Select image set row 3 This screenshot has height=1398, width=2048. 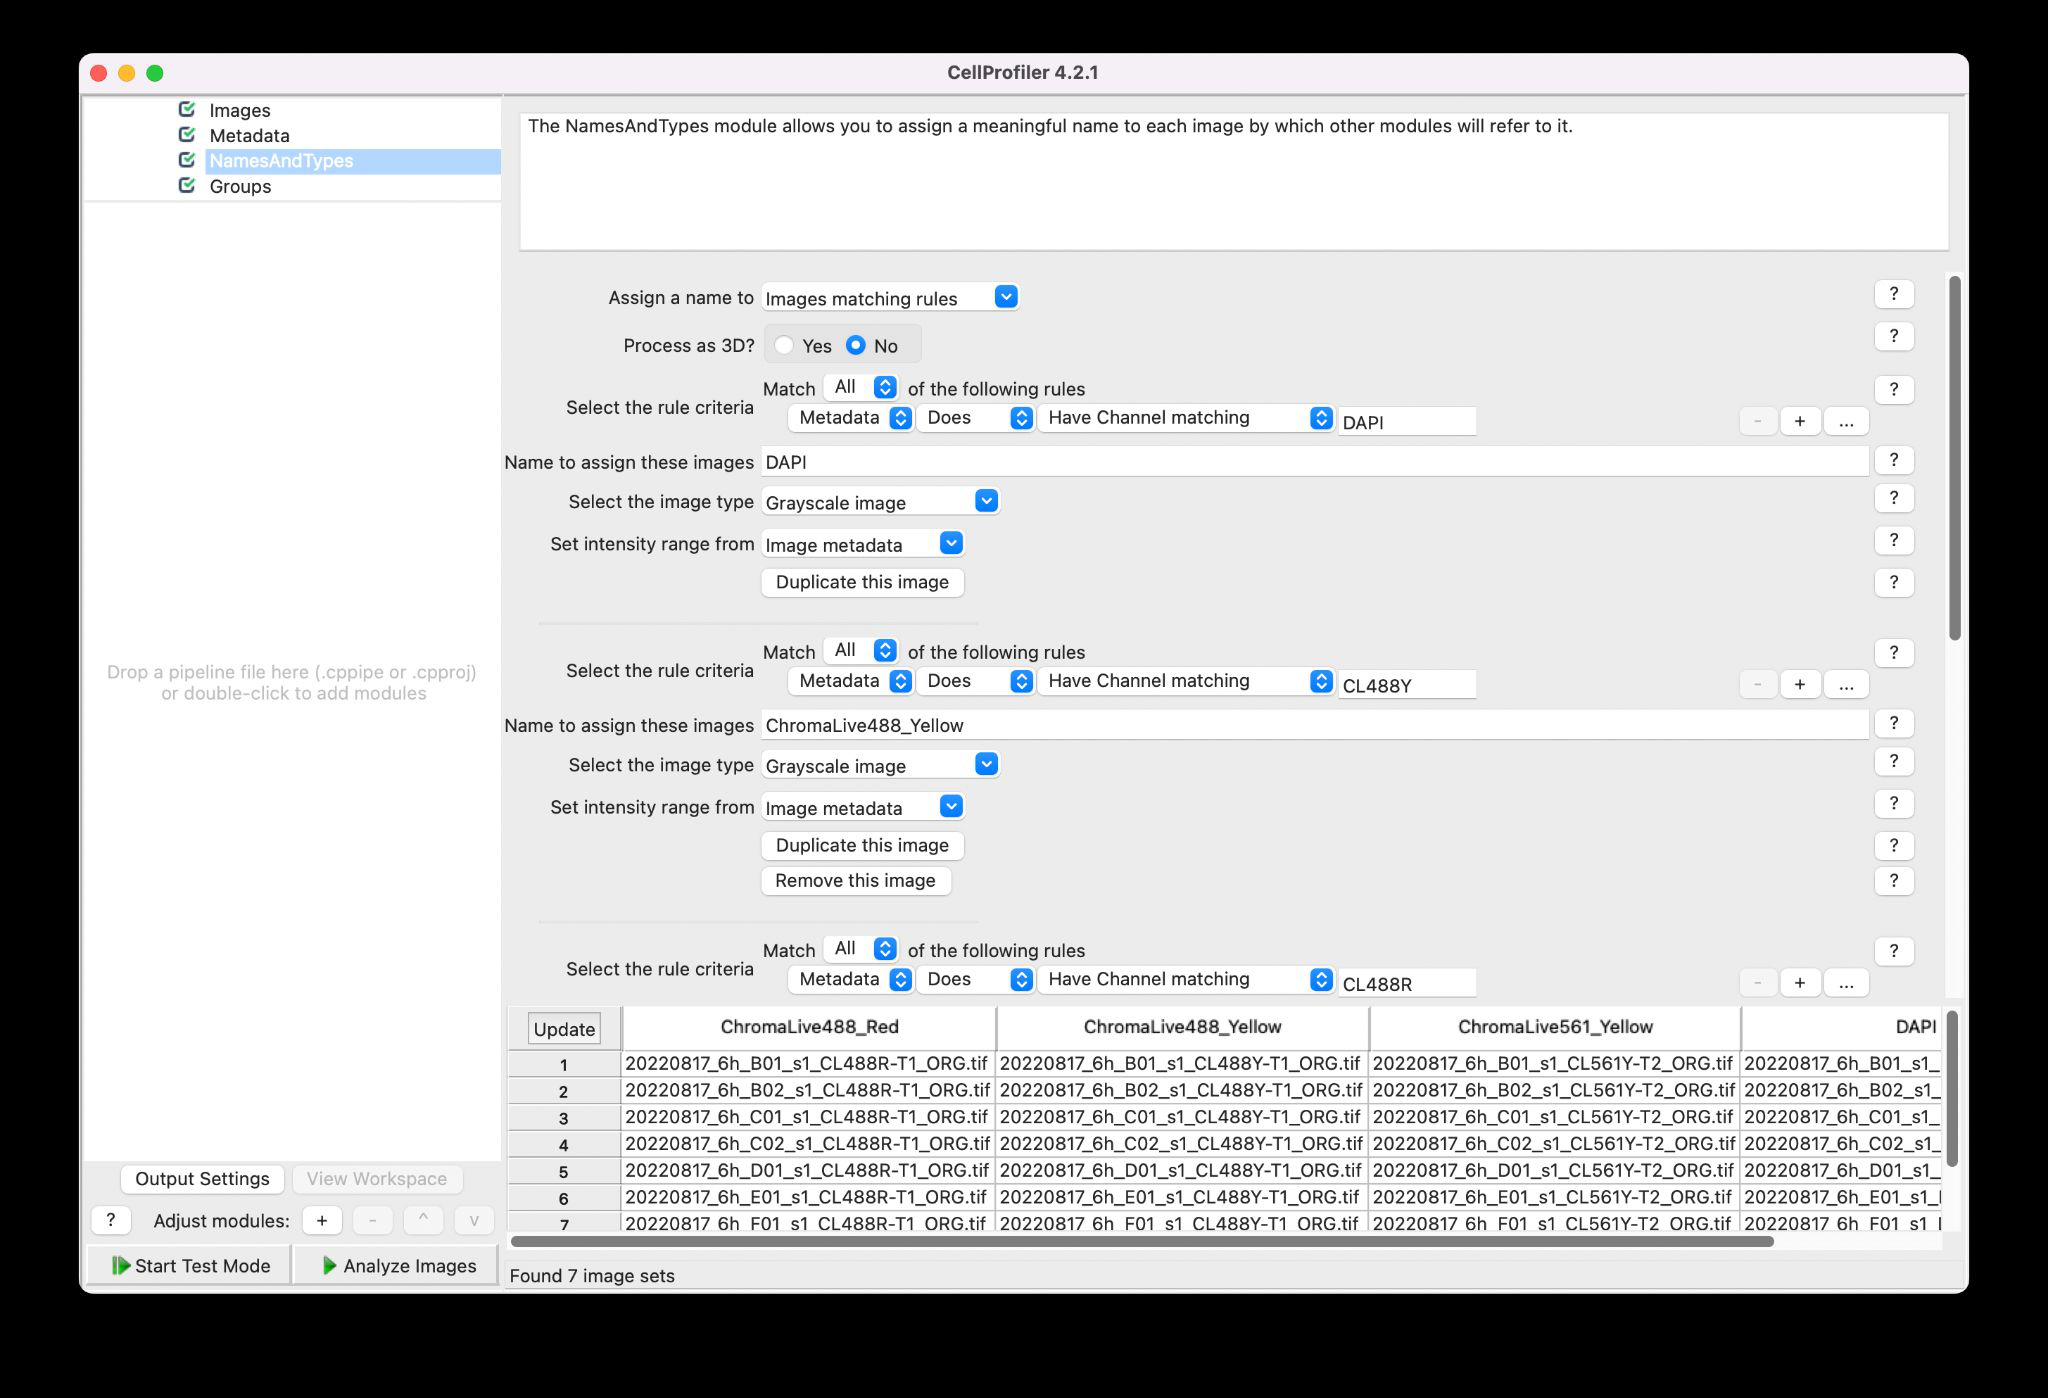pos(564,1118)
